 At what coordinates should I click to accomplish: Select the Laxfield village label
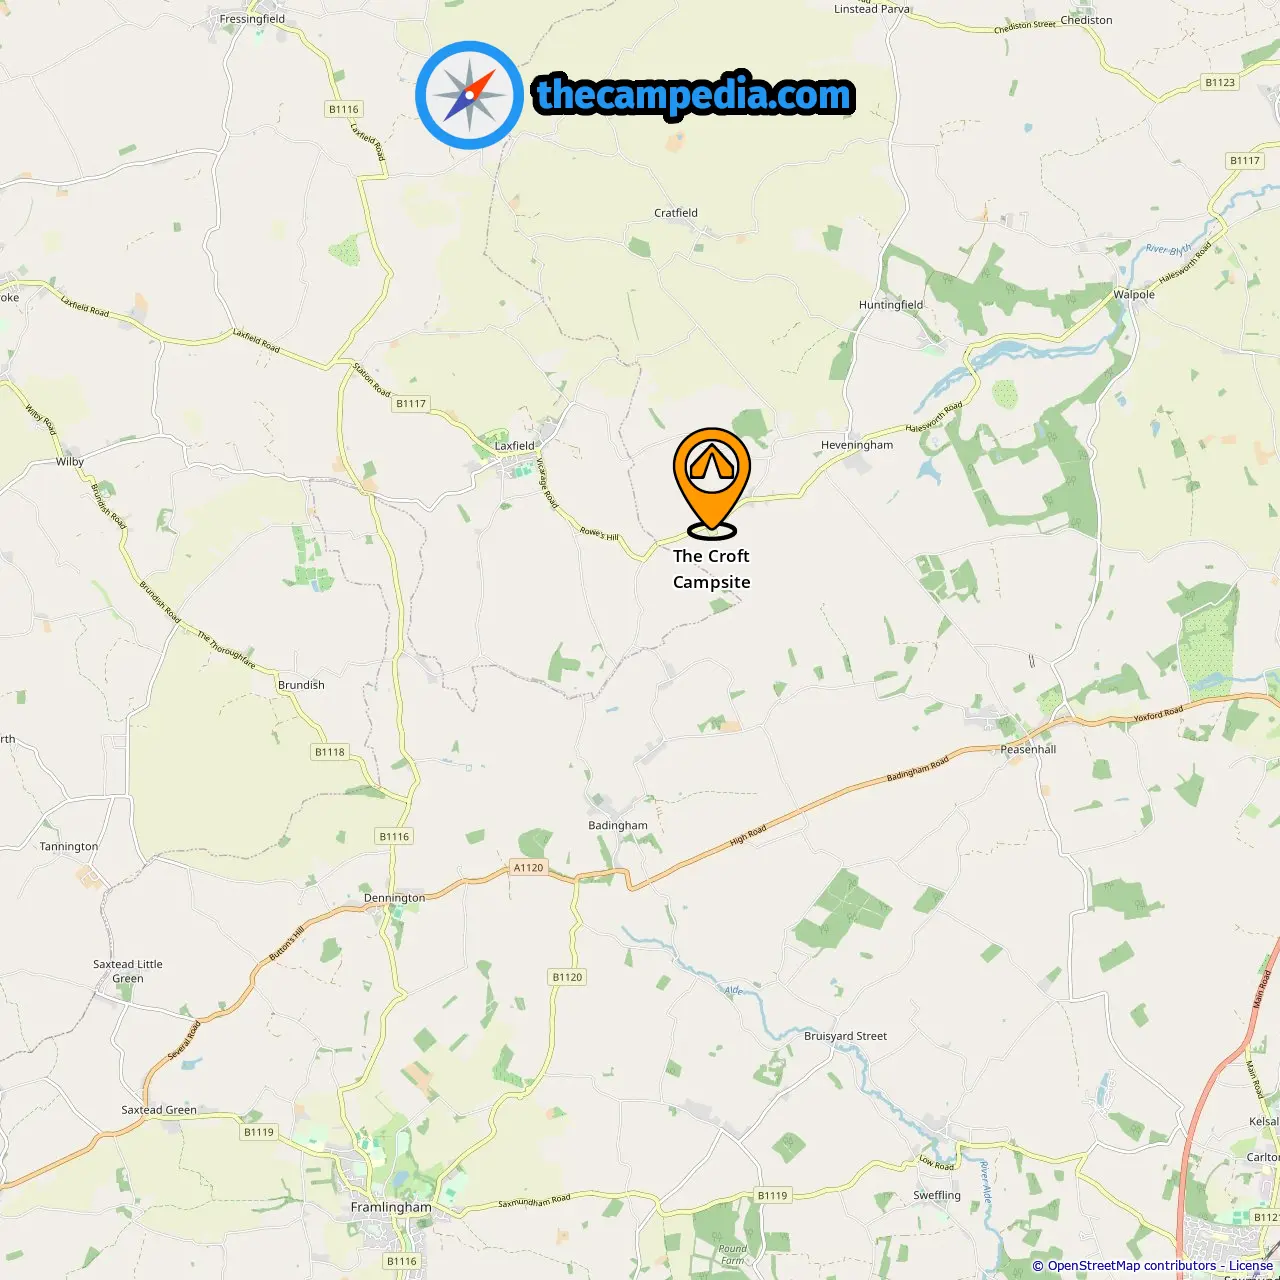coord(515,446)
